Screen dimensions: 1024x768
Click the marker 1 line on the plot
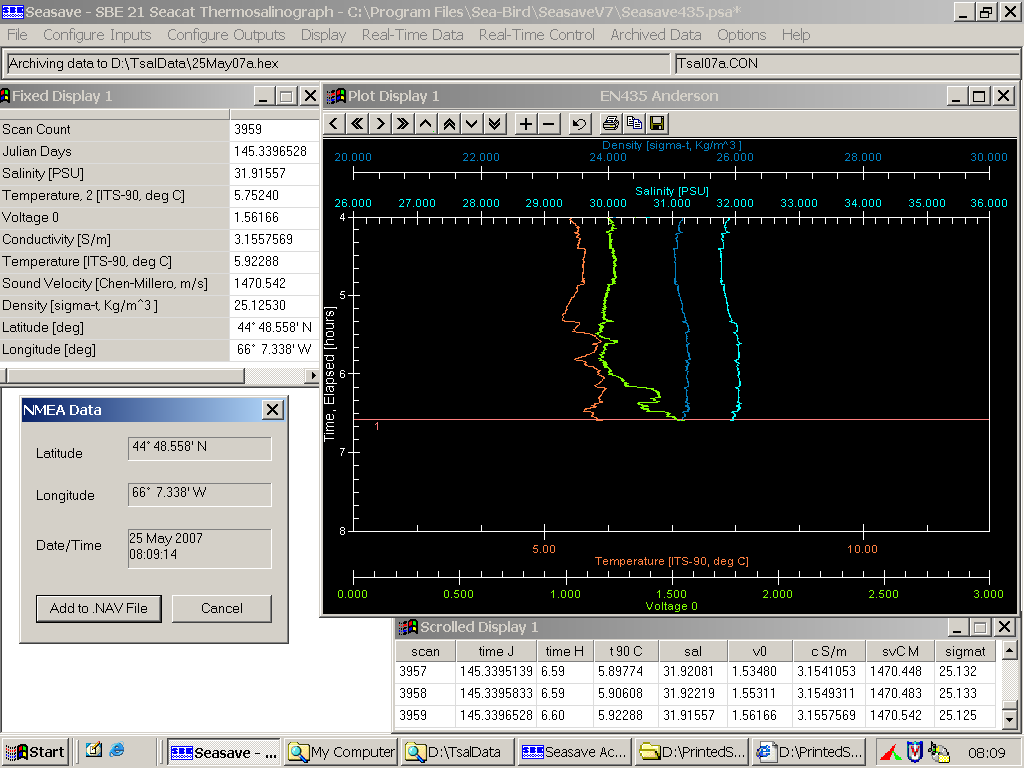pyautogui.click(x=671, y=420)
